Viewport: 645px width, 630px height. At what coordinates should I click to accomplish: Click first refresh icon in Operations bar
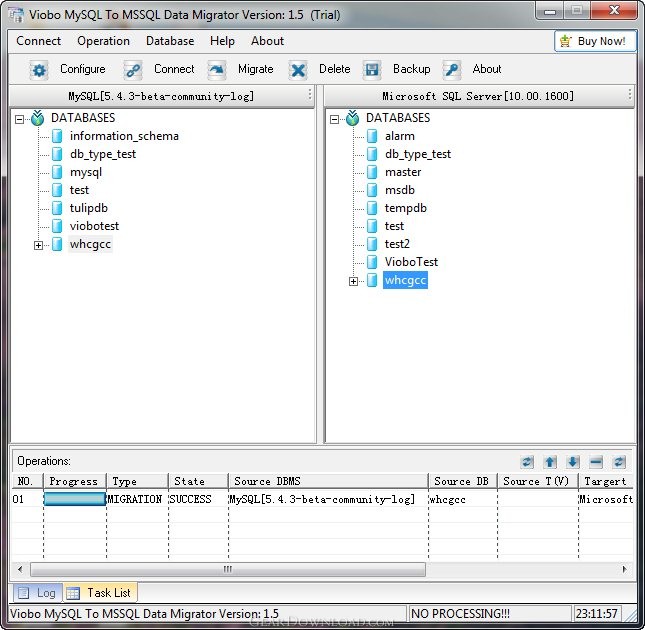click(x=527, y=462)
